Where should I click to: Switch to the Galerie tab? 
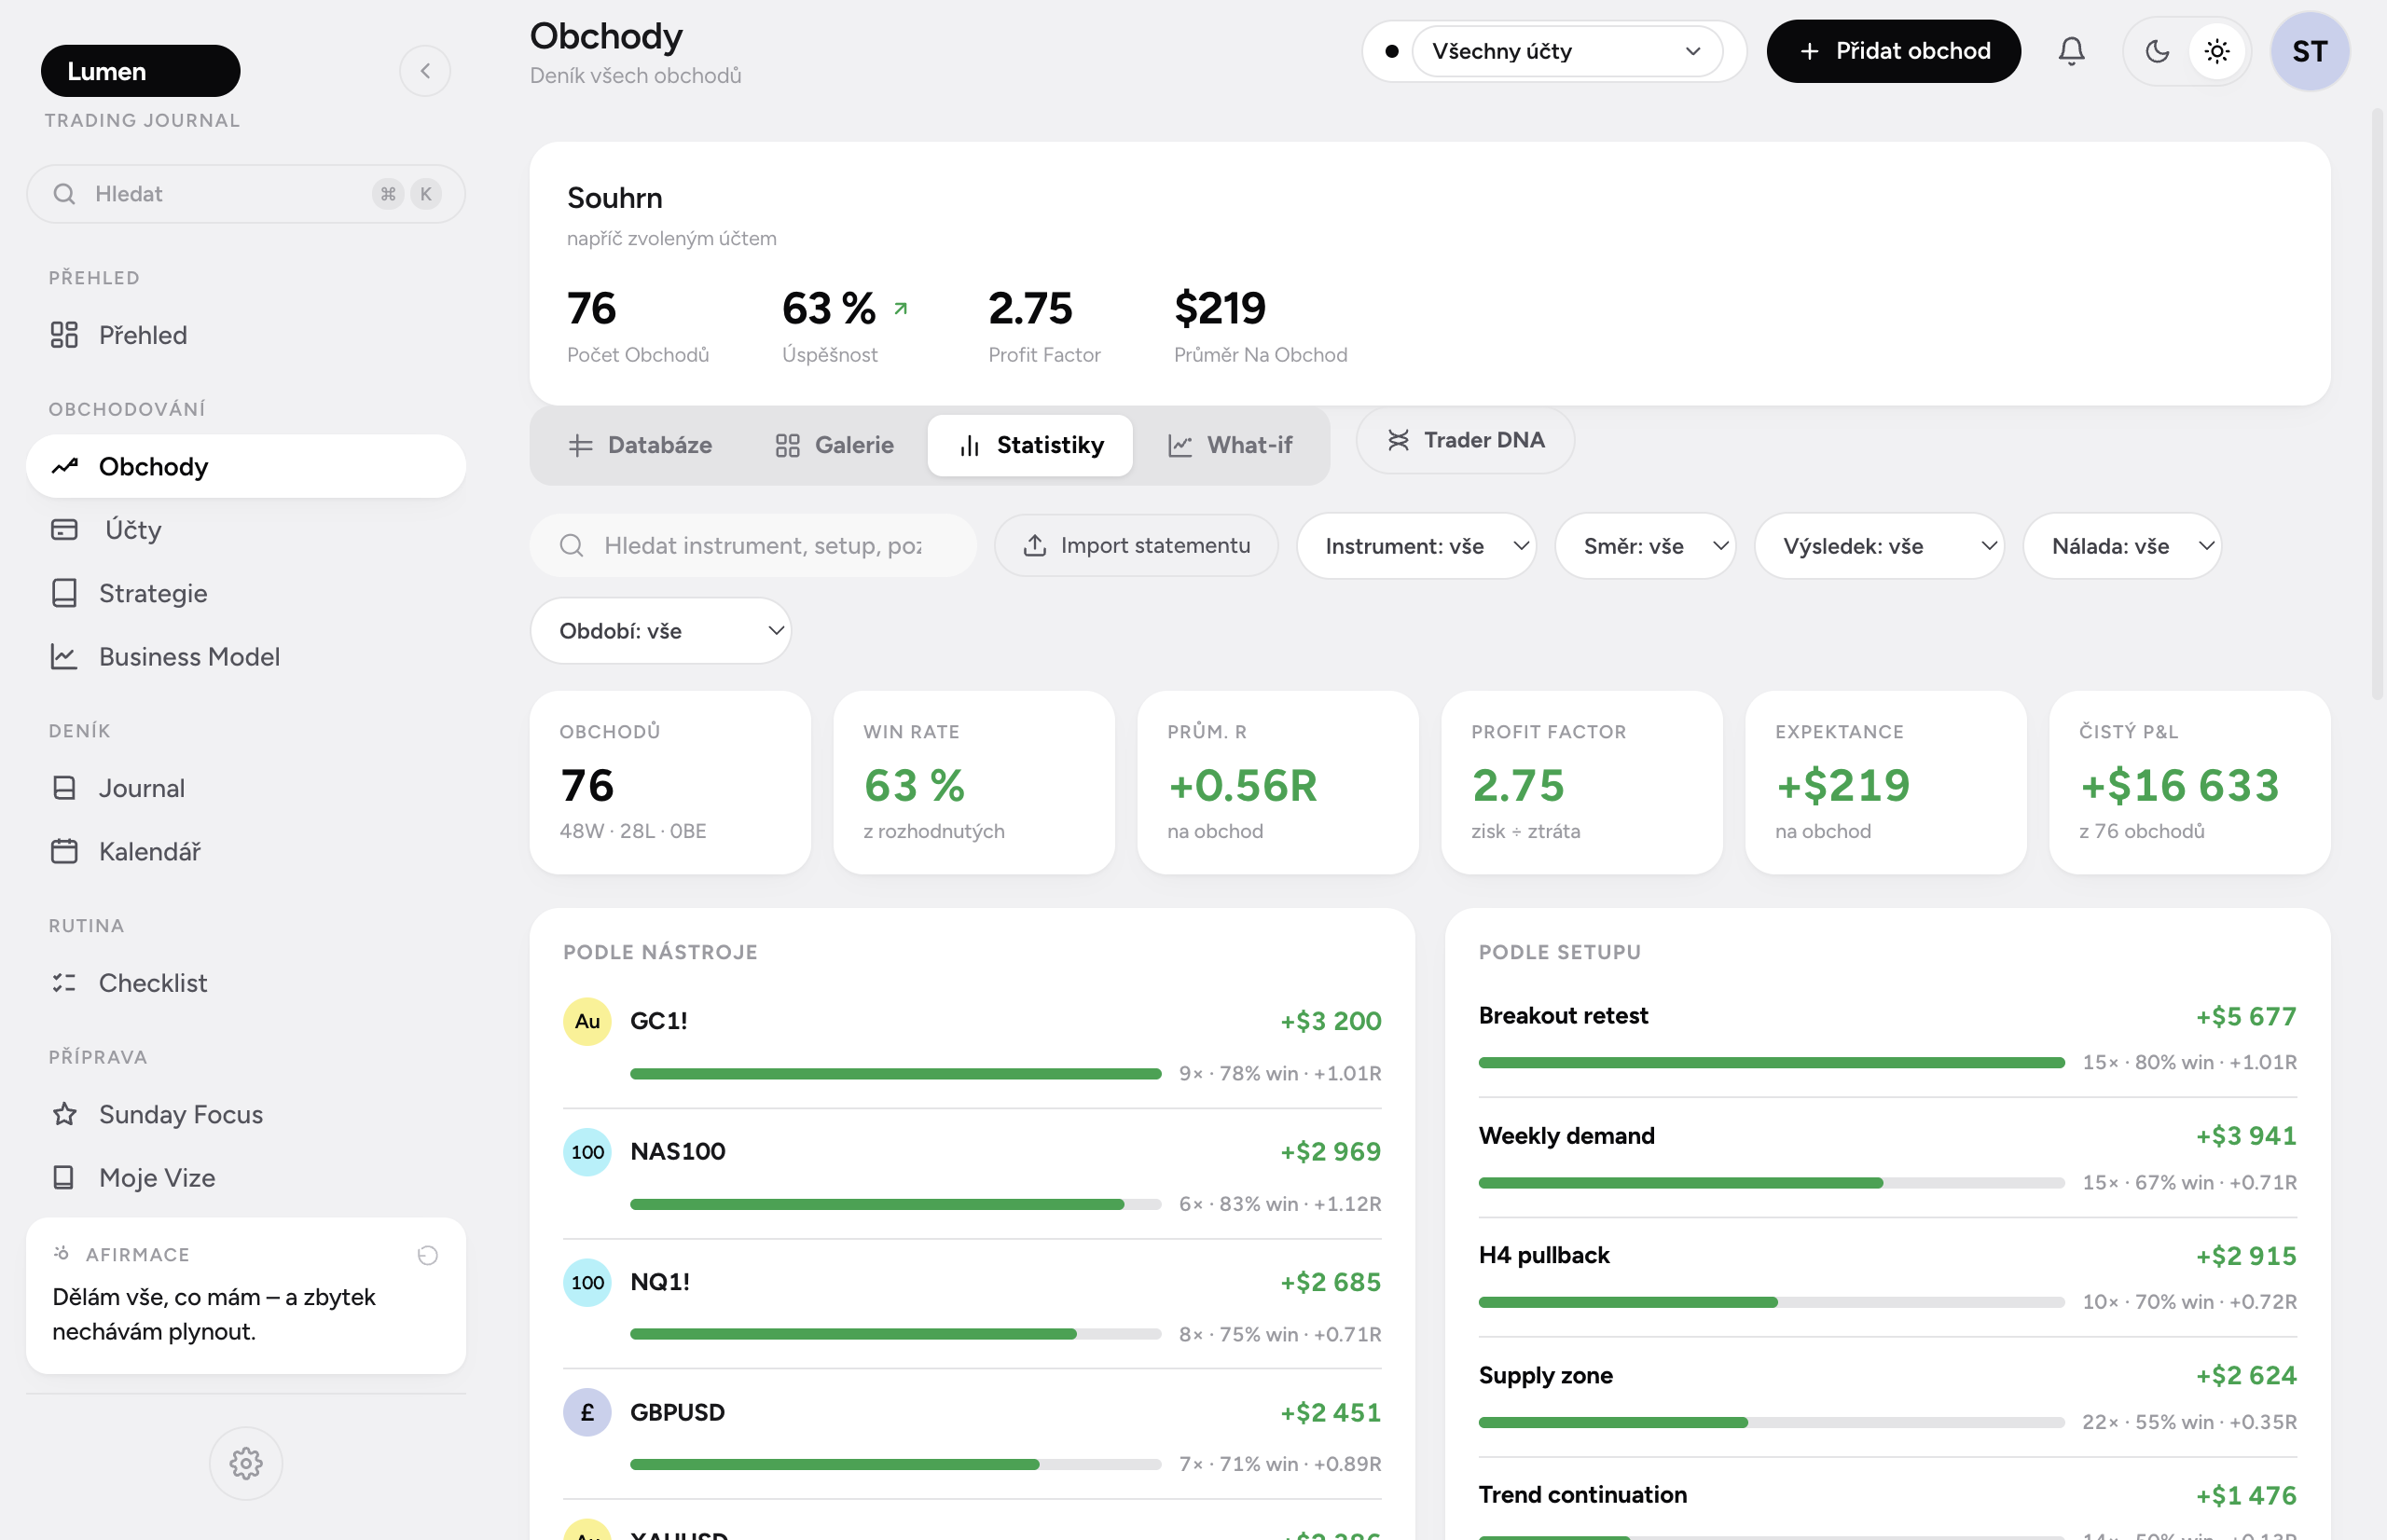pyautogui.click(x=835, y=445)
